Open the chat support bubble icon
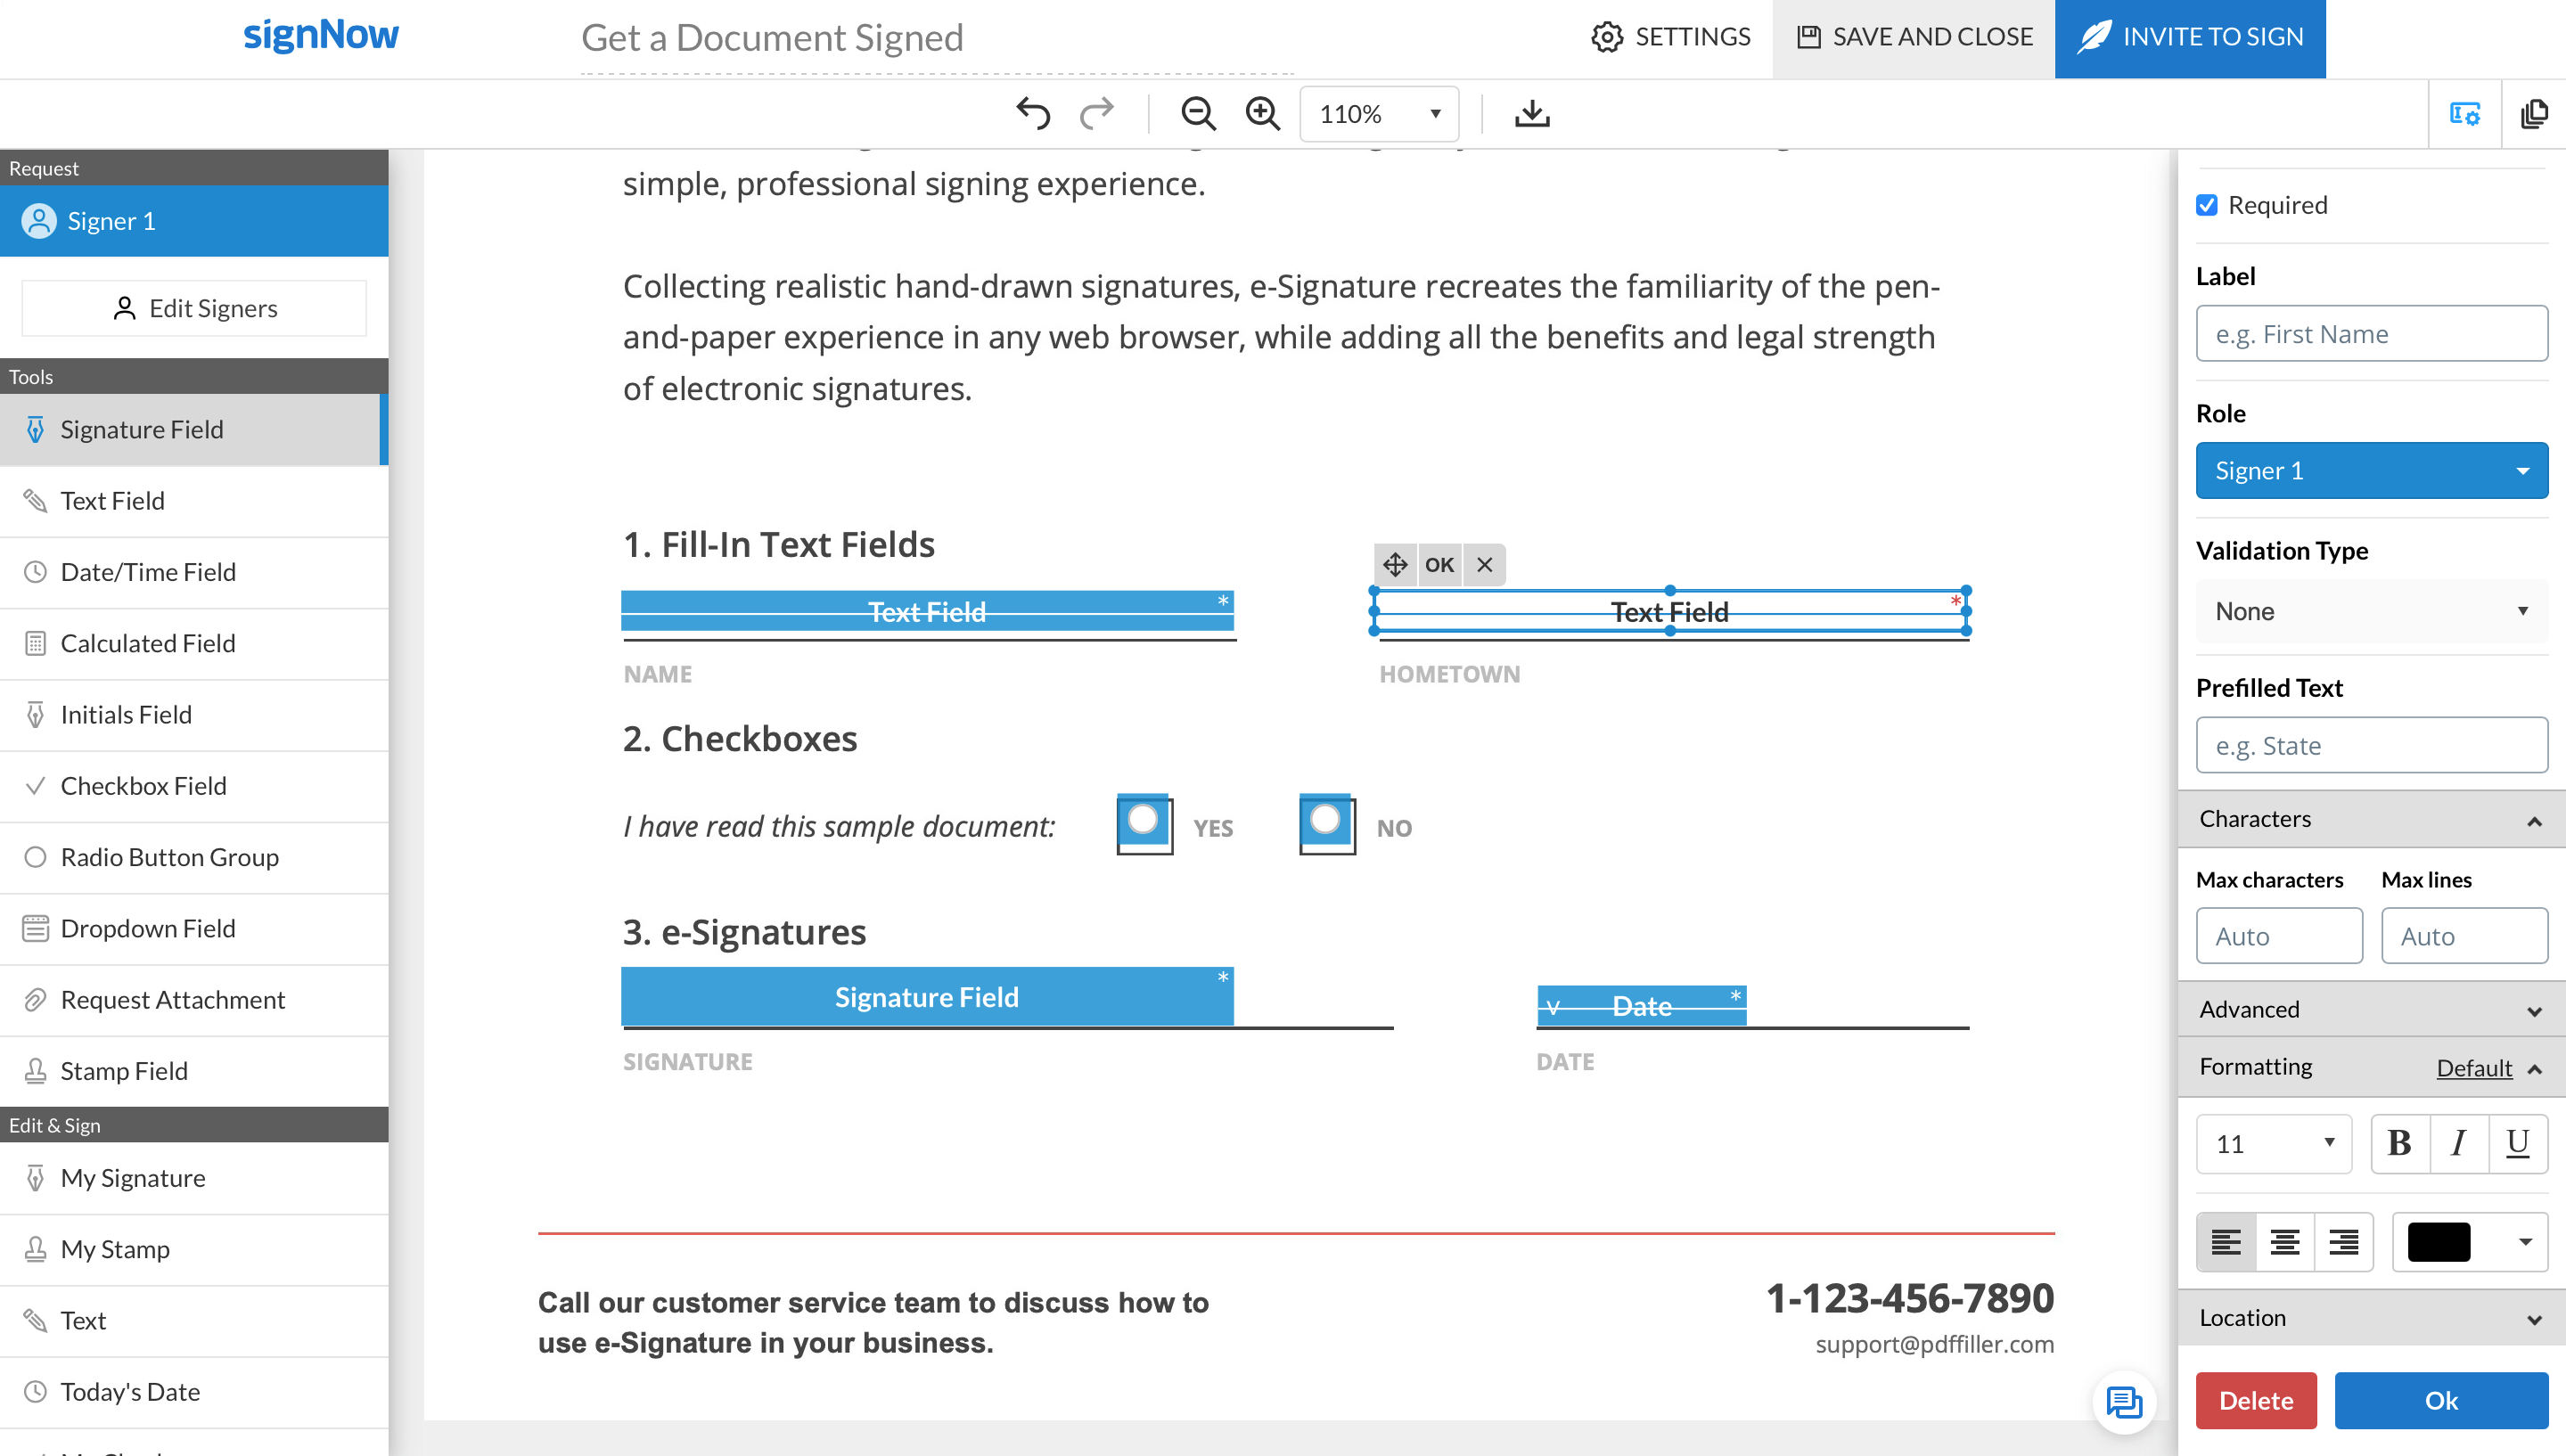 (x=2123, y=1402)
